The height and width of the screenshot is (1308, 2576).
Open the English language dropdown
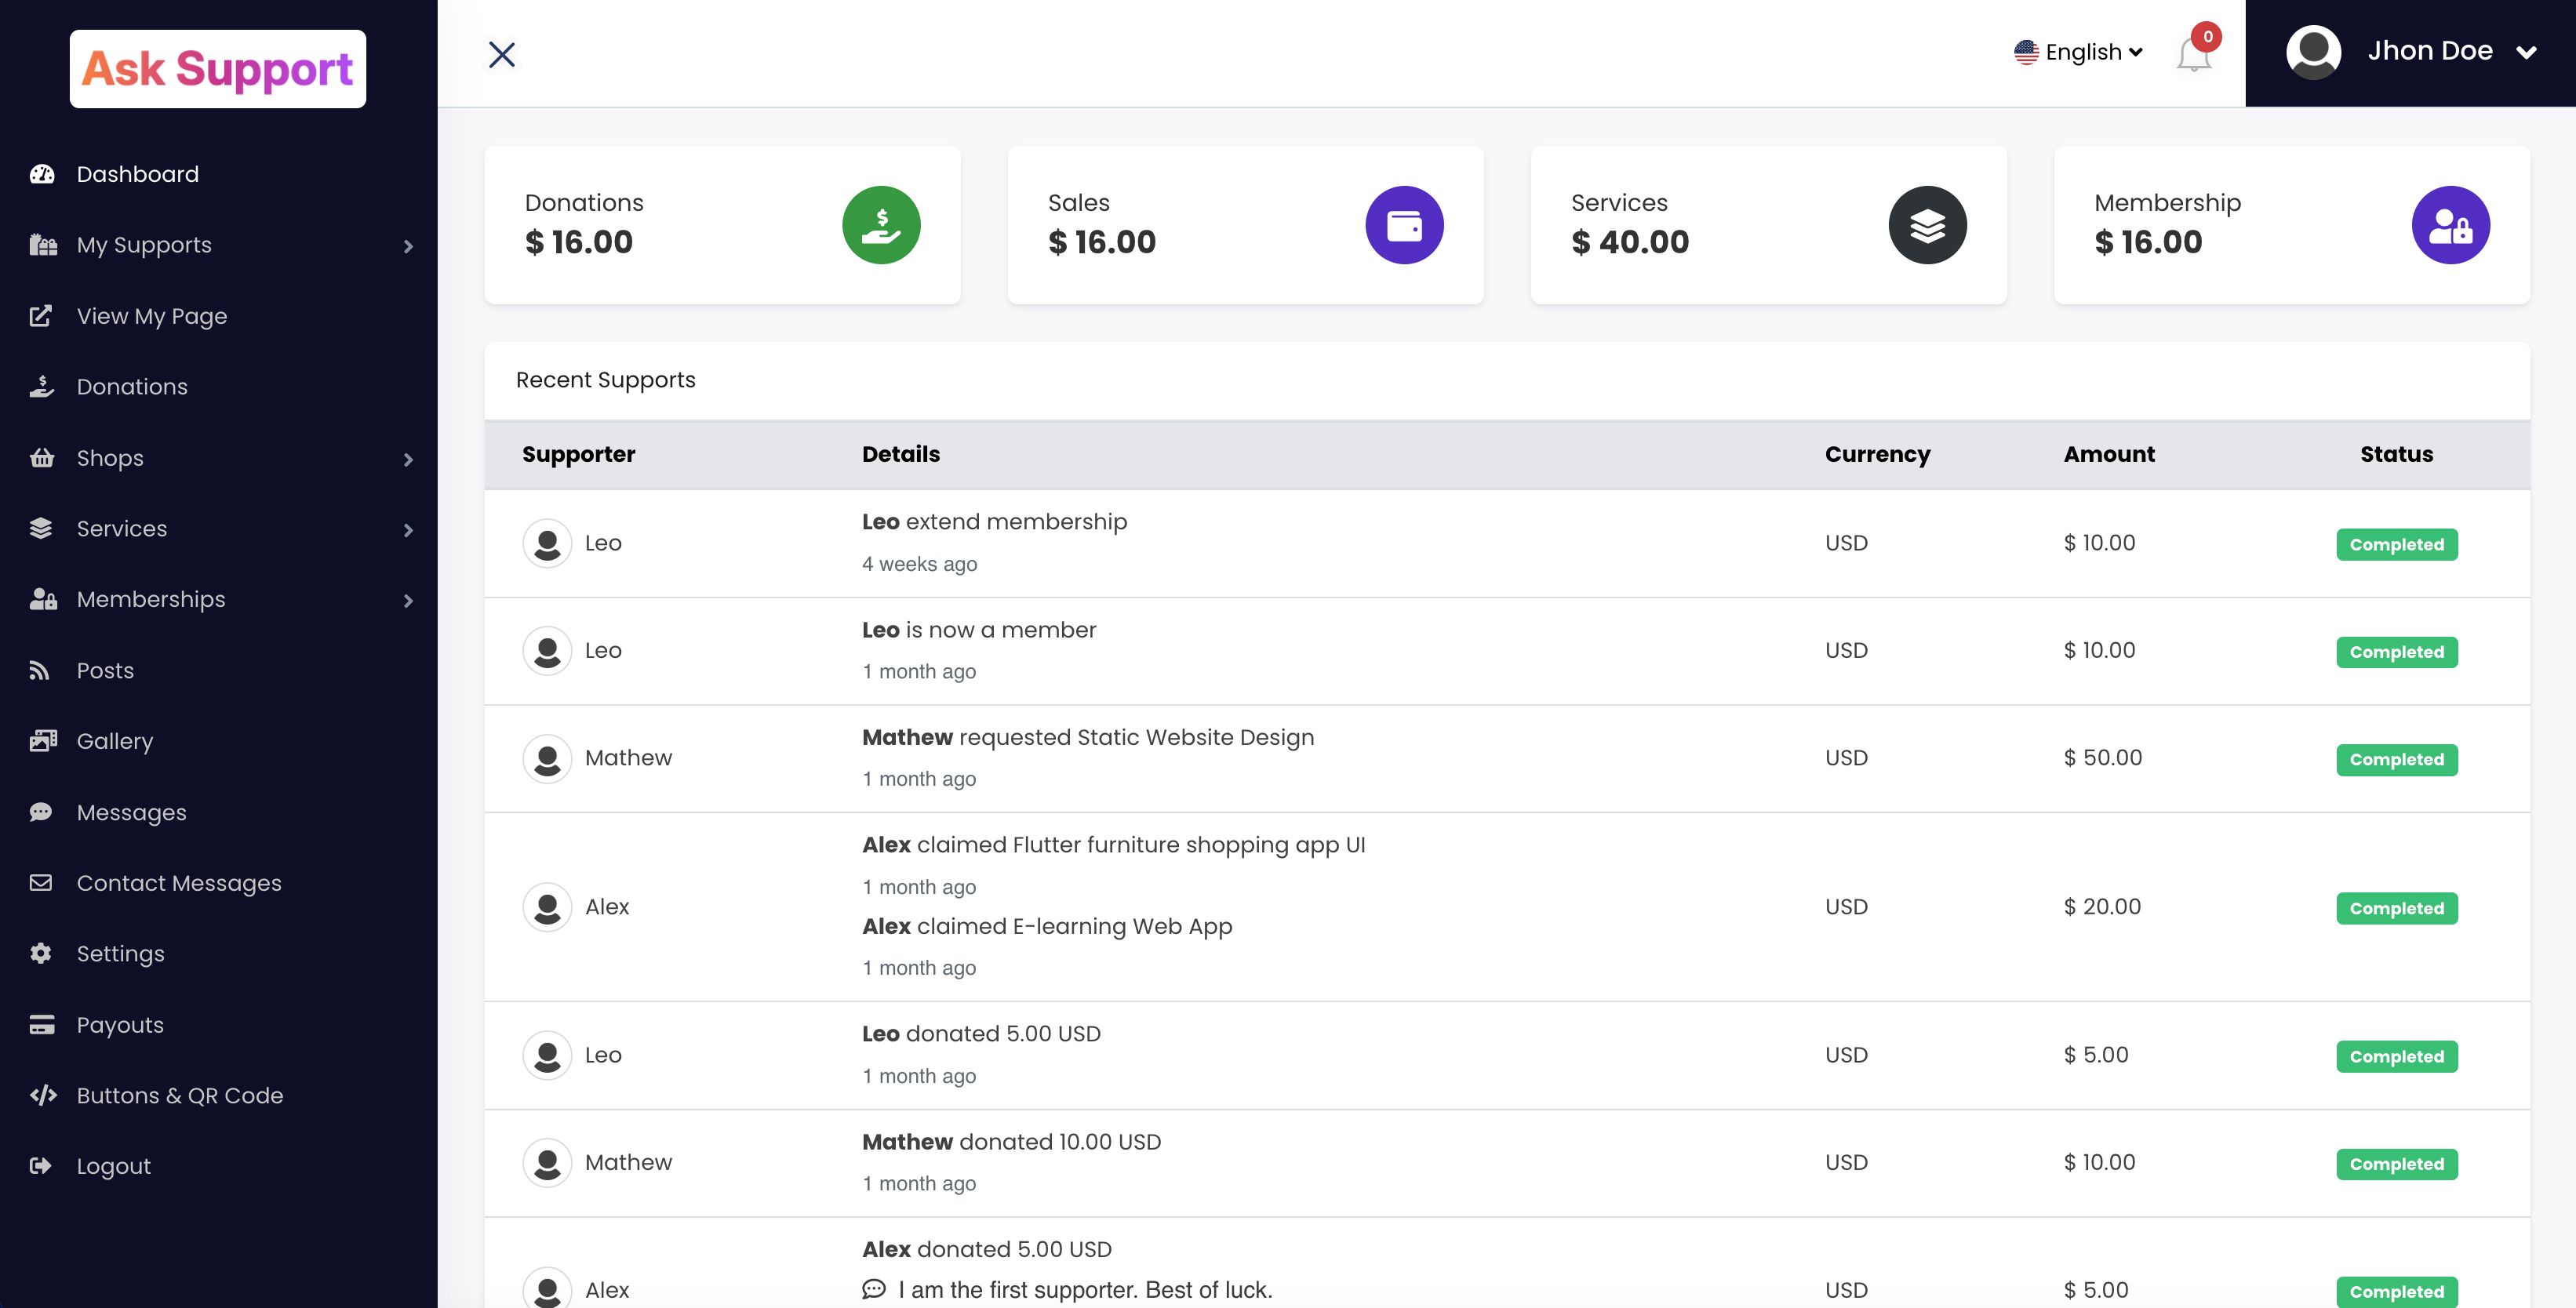tap(2078, 52)
